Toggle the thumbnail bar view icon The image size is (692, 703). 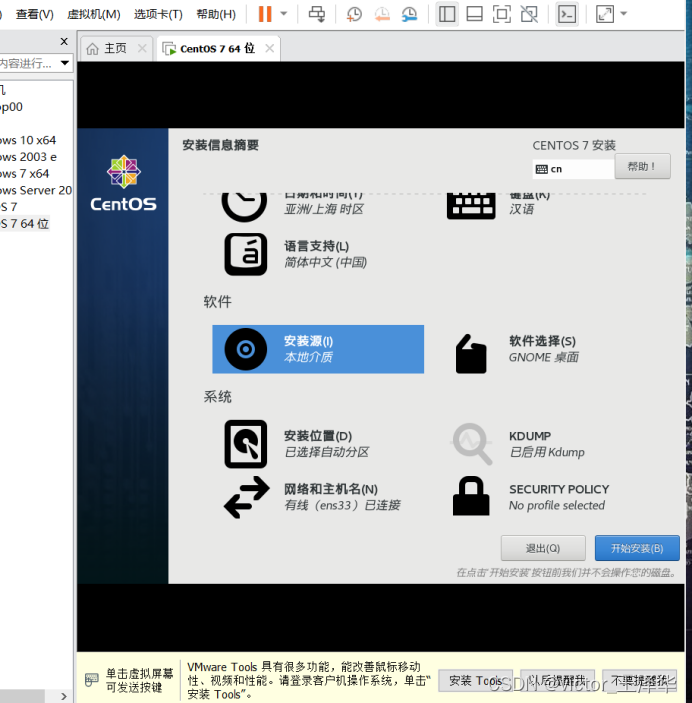(474, 14)
